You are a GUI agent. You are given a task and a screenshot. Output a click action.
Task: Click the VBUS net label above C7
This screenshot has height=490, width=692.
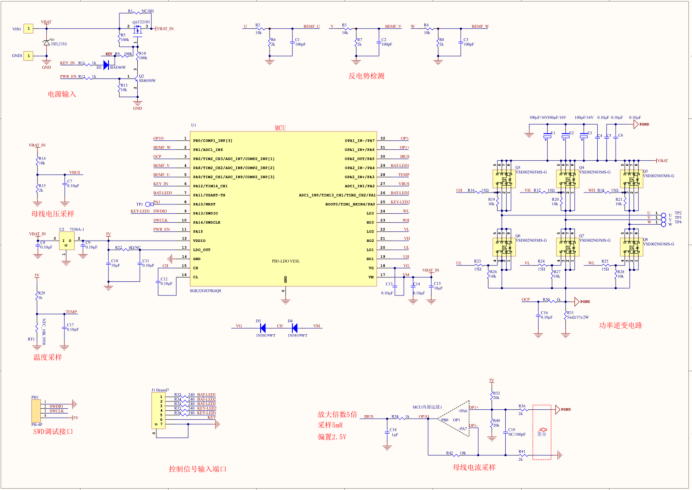[x=75, y=173]
